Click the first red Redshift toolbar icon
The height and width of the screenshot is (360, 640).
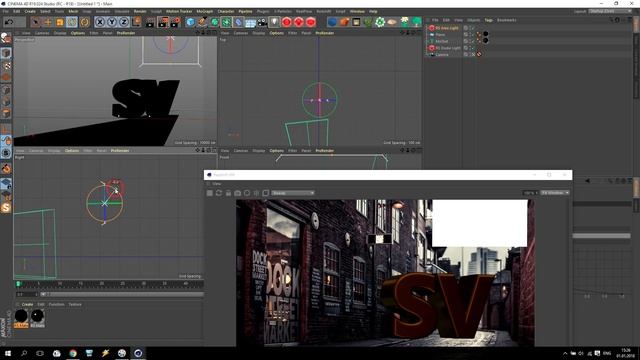pyautogui.click(x=287, y=22)
